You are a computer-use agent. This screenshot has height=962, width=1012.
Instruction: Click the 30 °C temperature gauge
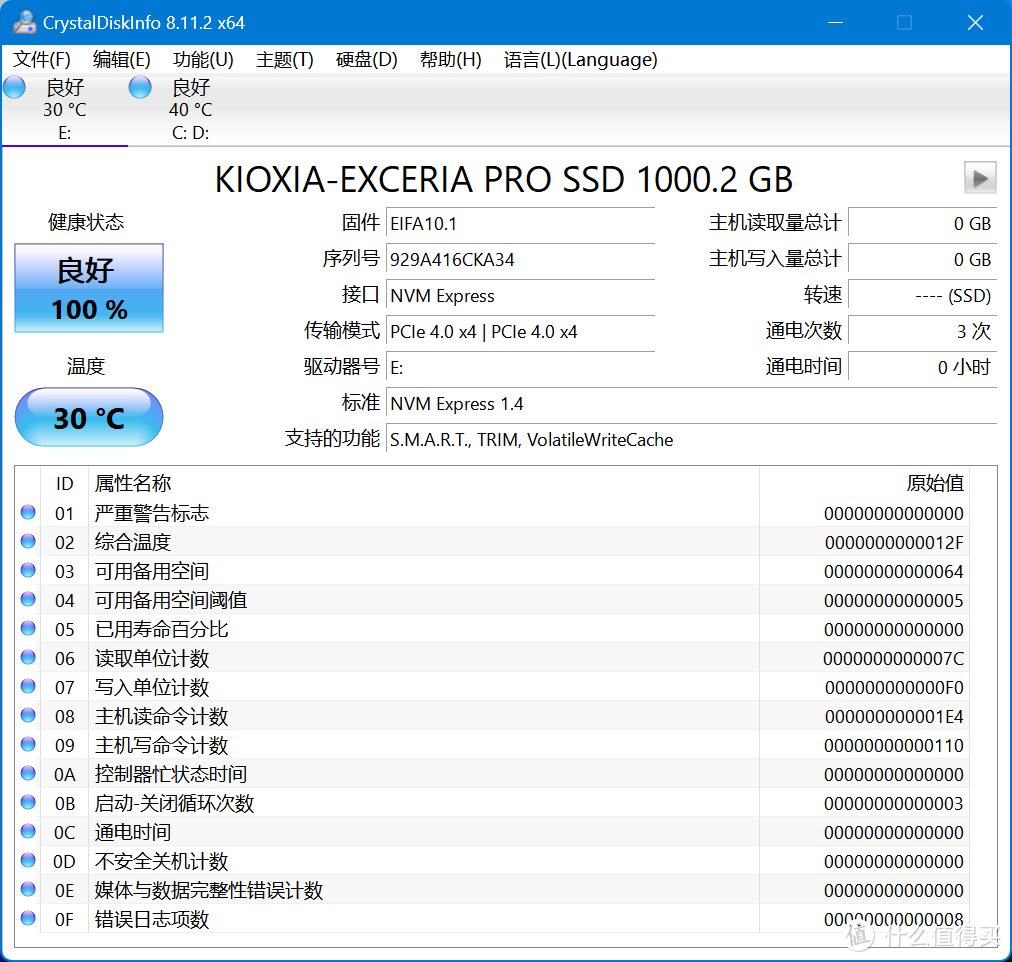tap(88, 417)
